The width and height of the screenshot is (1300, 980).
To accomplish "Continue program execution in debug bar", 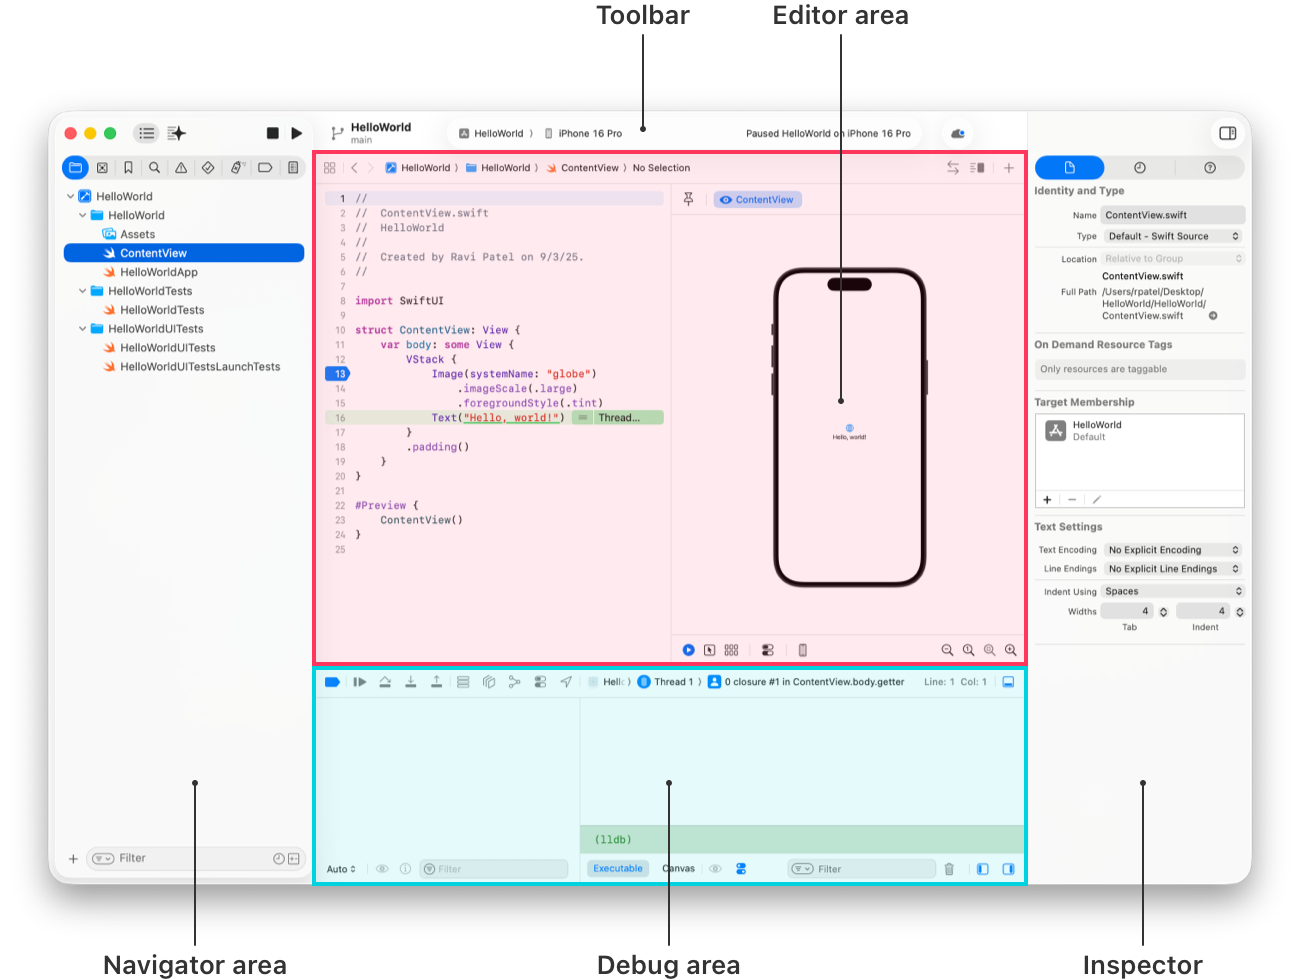I will pos(359,682).
